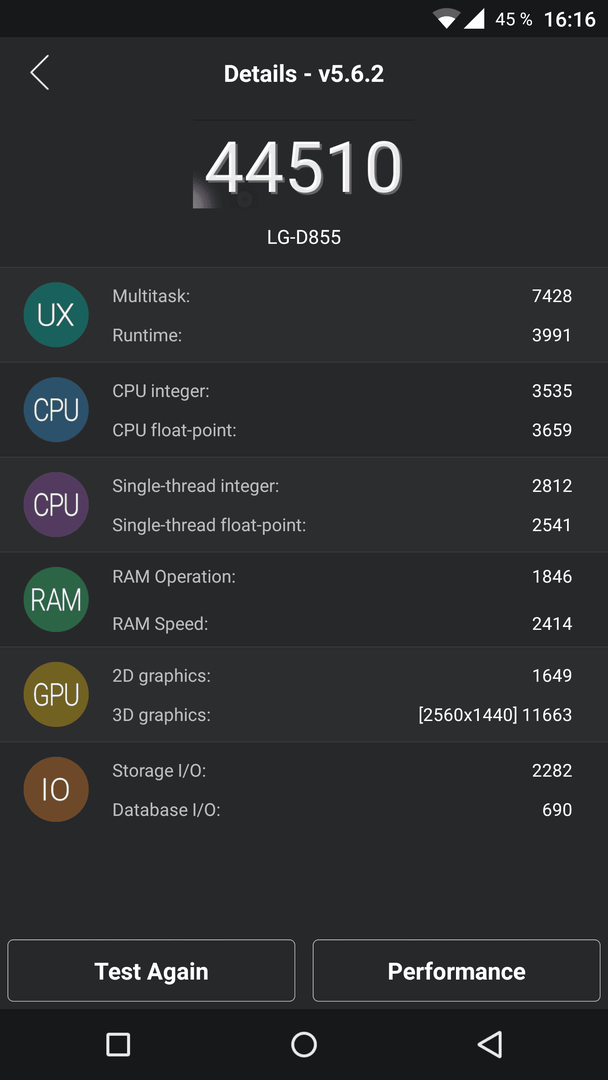Tap the blue CPU category icon
The height and width of the screenshot is (1080, 608).
(x=56, y=410)
